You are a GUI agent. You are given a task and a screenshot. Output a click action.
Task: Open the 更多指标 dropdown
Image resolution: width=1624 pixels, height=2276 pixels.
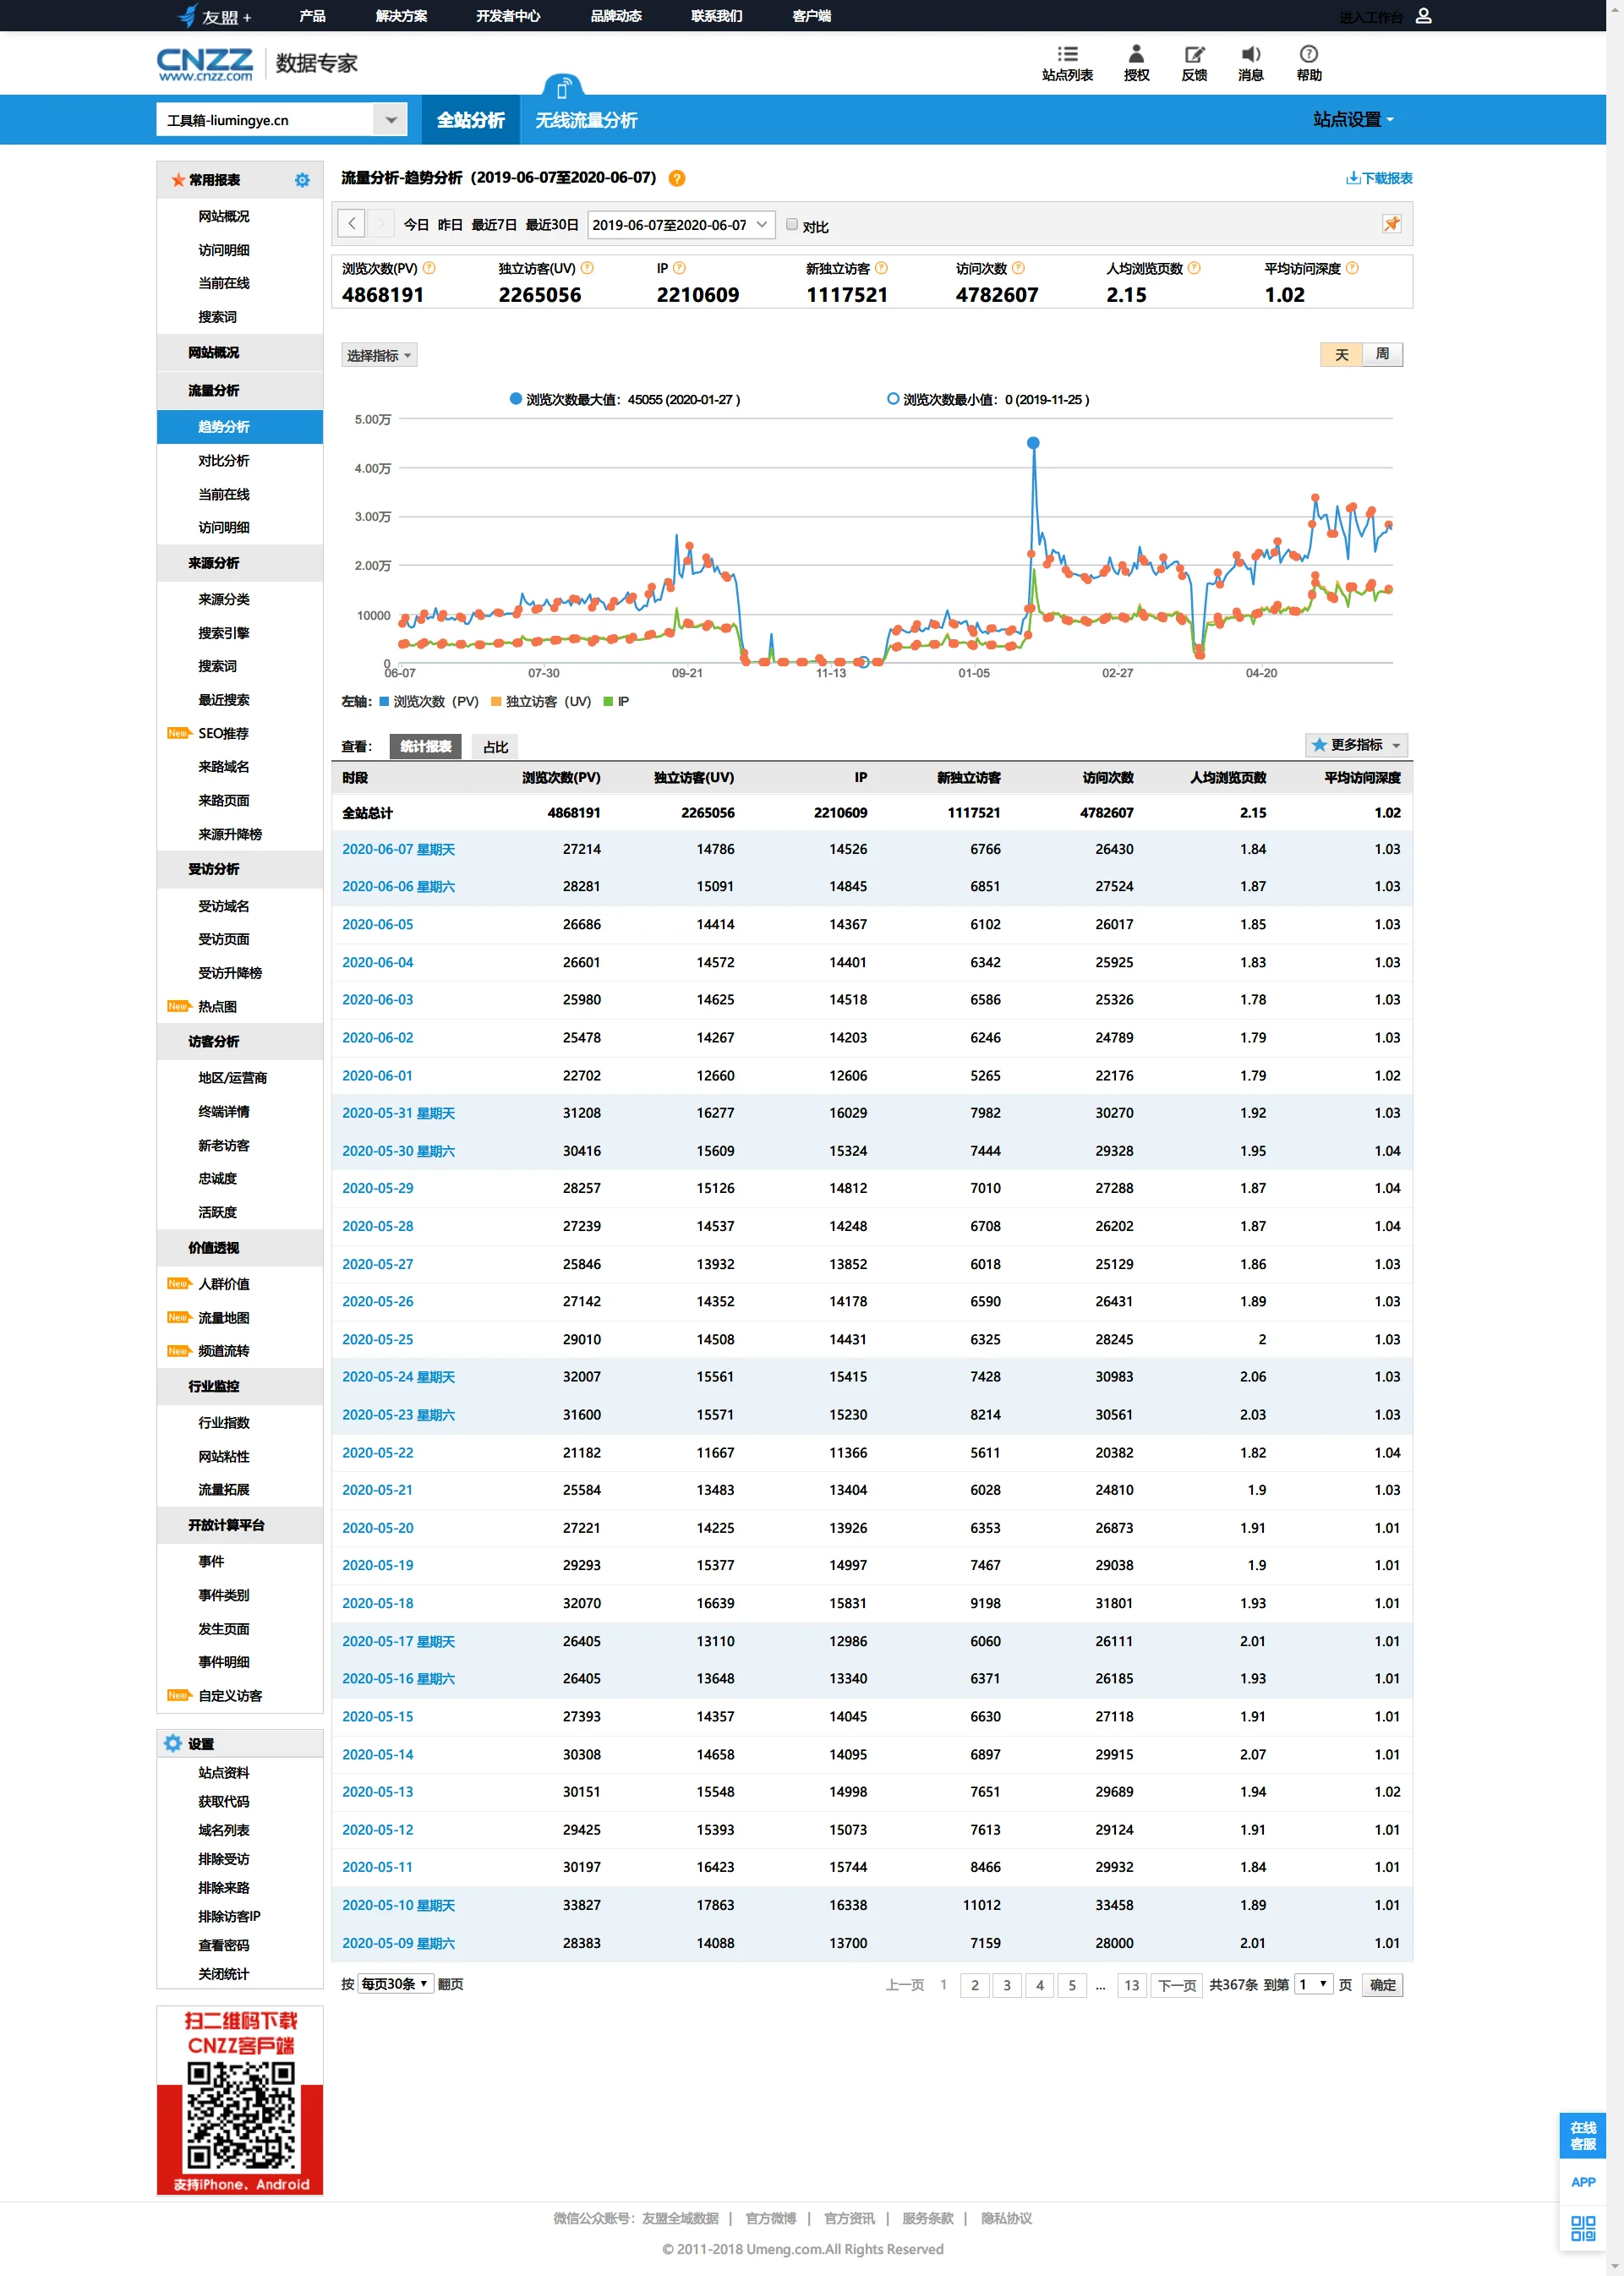[1356, 745]
